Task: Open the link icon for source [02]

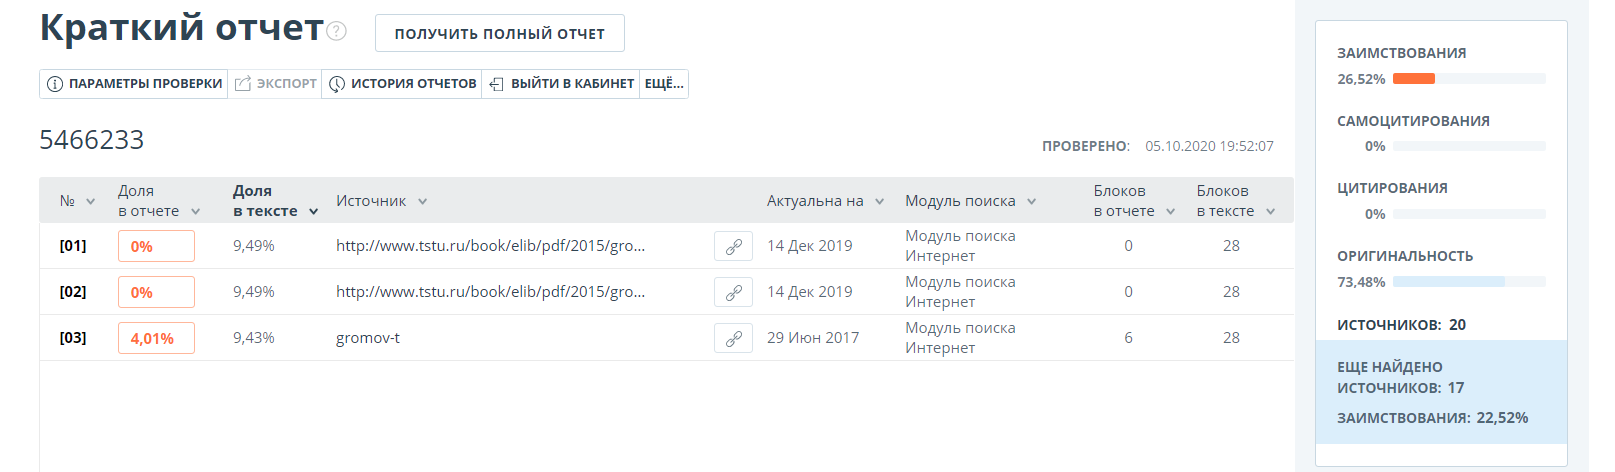Action: (733, 292)
